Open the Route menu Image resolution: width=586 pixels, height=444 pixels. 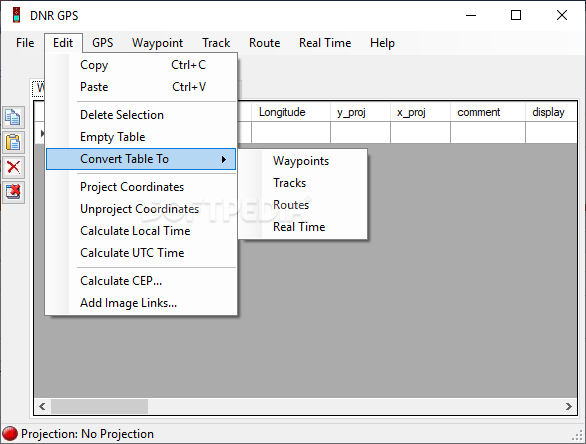click(265, 43)
